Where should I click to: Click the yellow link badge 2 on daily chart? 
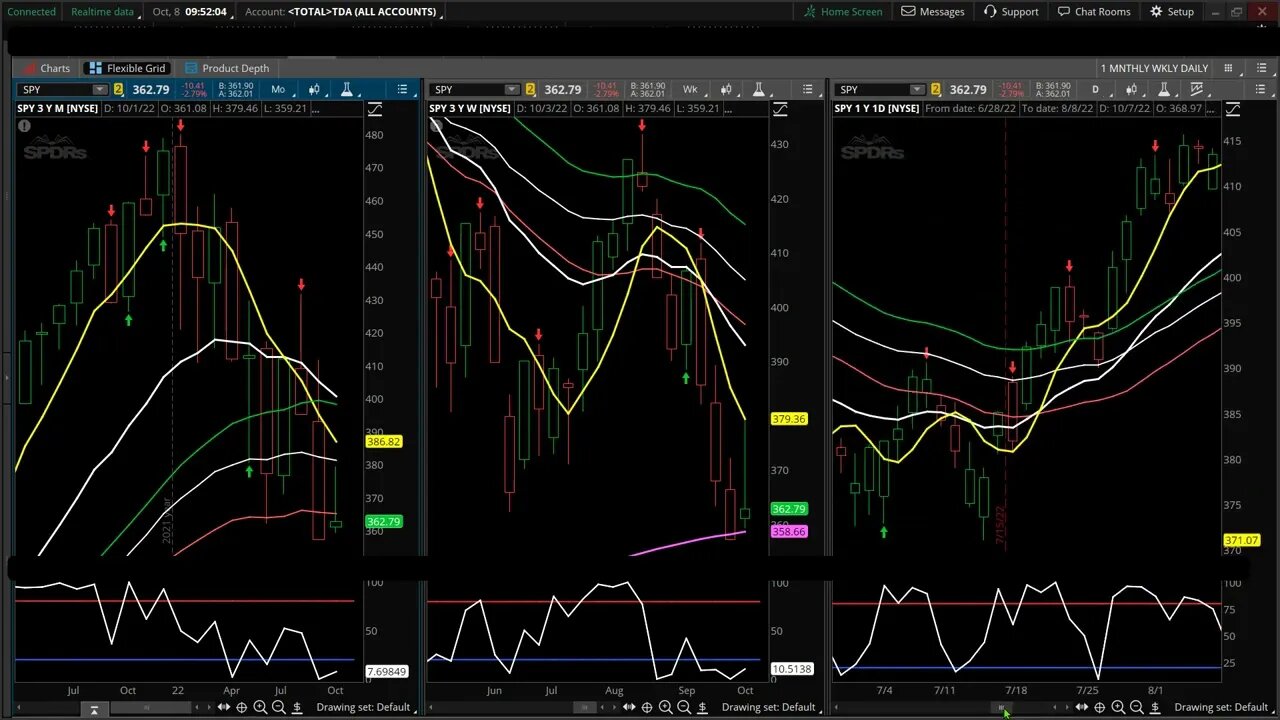[935, 90]
